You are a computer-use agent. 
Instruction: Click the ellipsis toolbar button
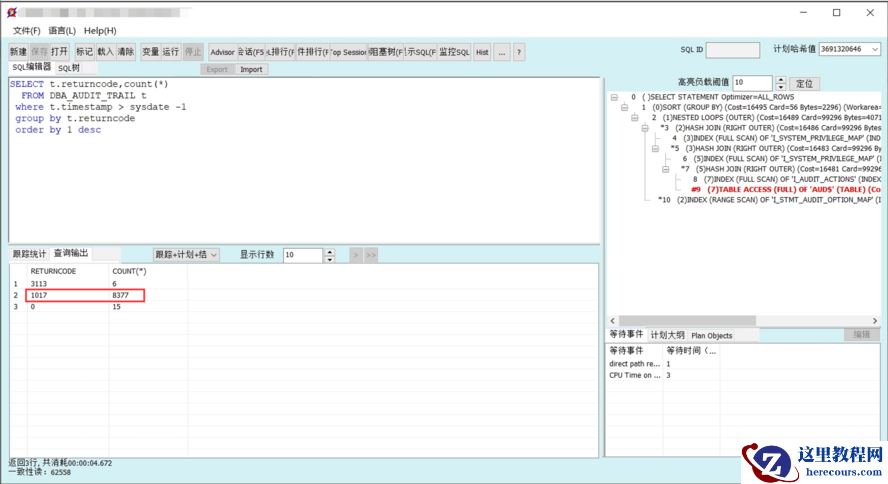[x=501, y=52]
